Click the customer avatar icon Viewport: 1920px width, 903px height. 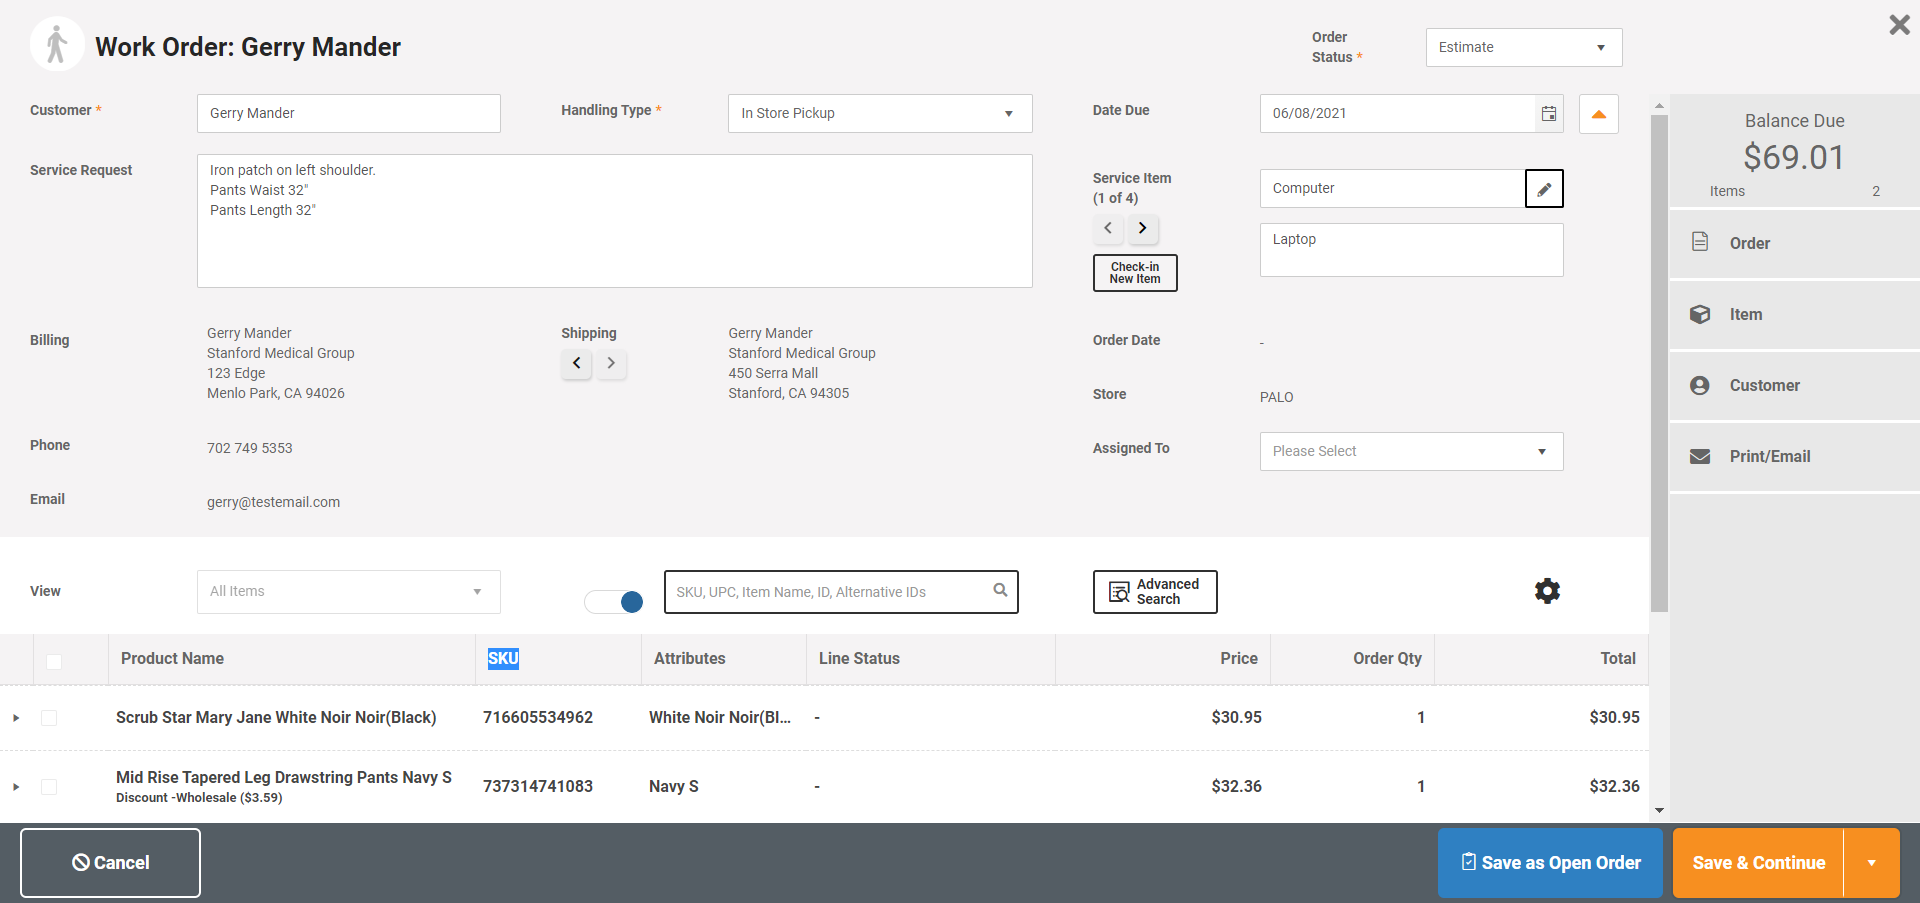click(x=57, y=45)
